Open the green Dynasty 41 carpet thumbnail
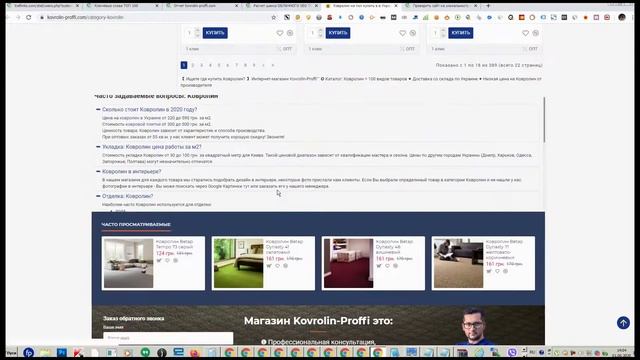The width and height of the screenshot is (640, 360). pyautogui.click(x=238, y=263)
